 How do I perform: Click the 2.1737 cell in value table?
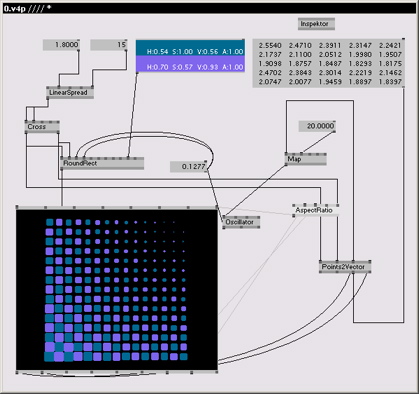point(270,54)
